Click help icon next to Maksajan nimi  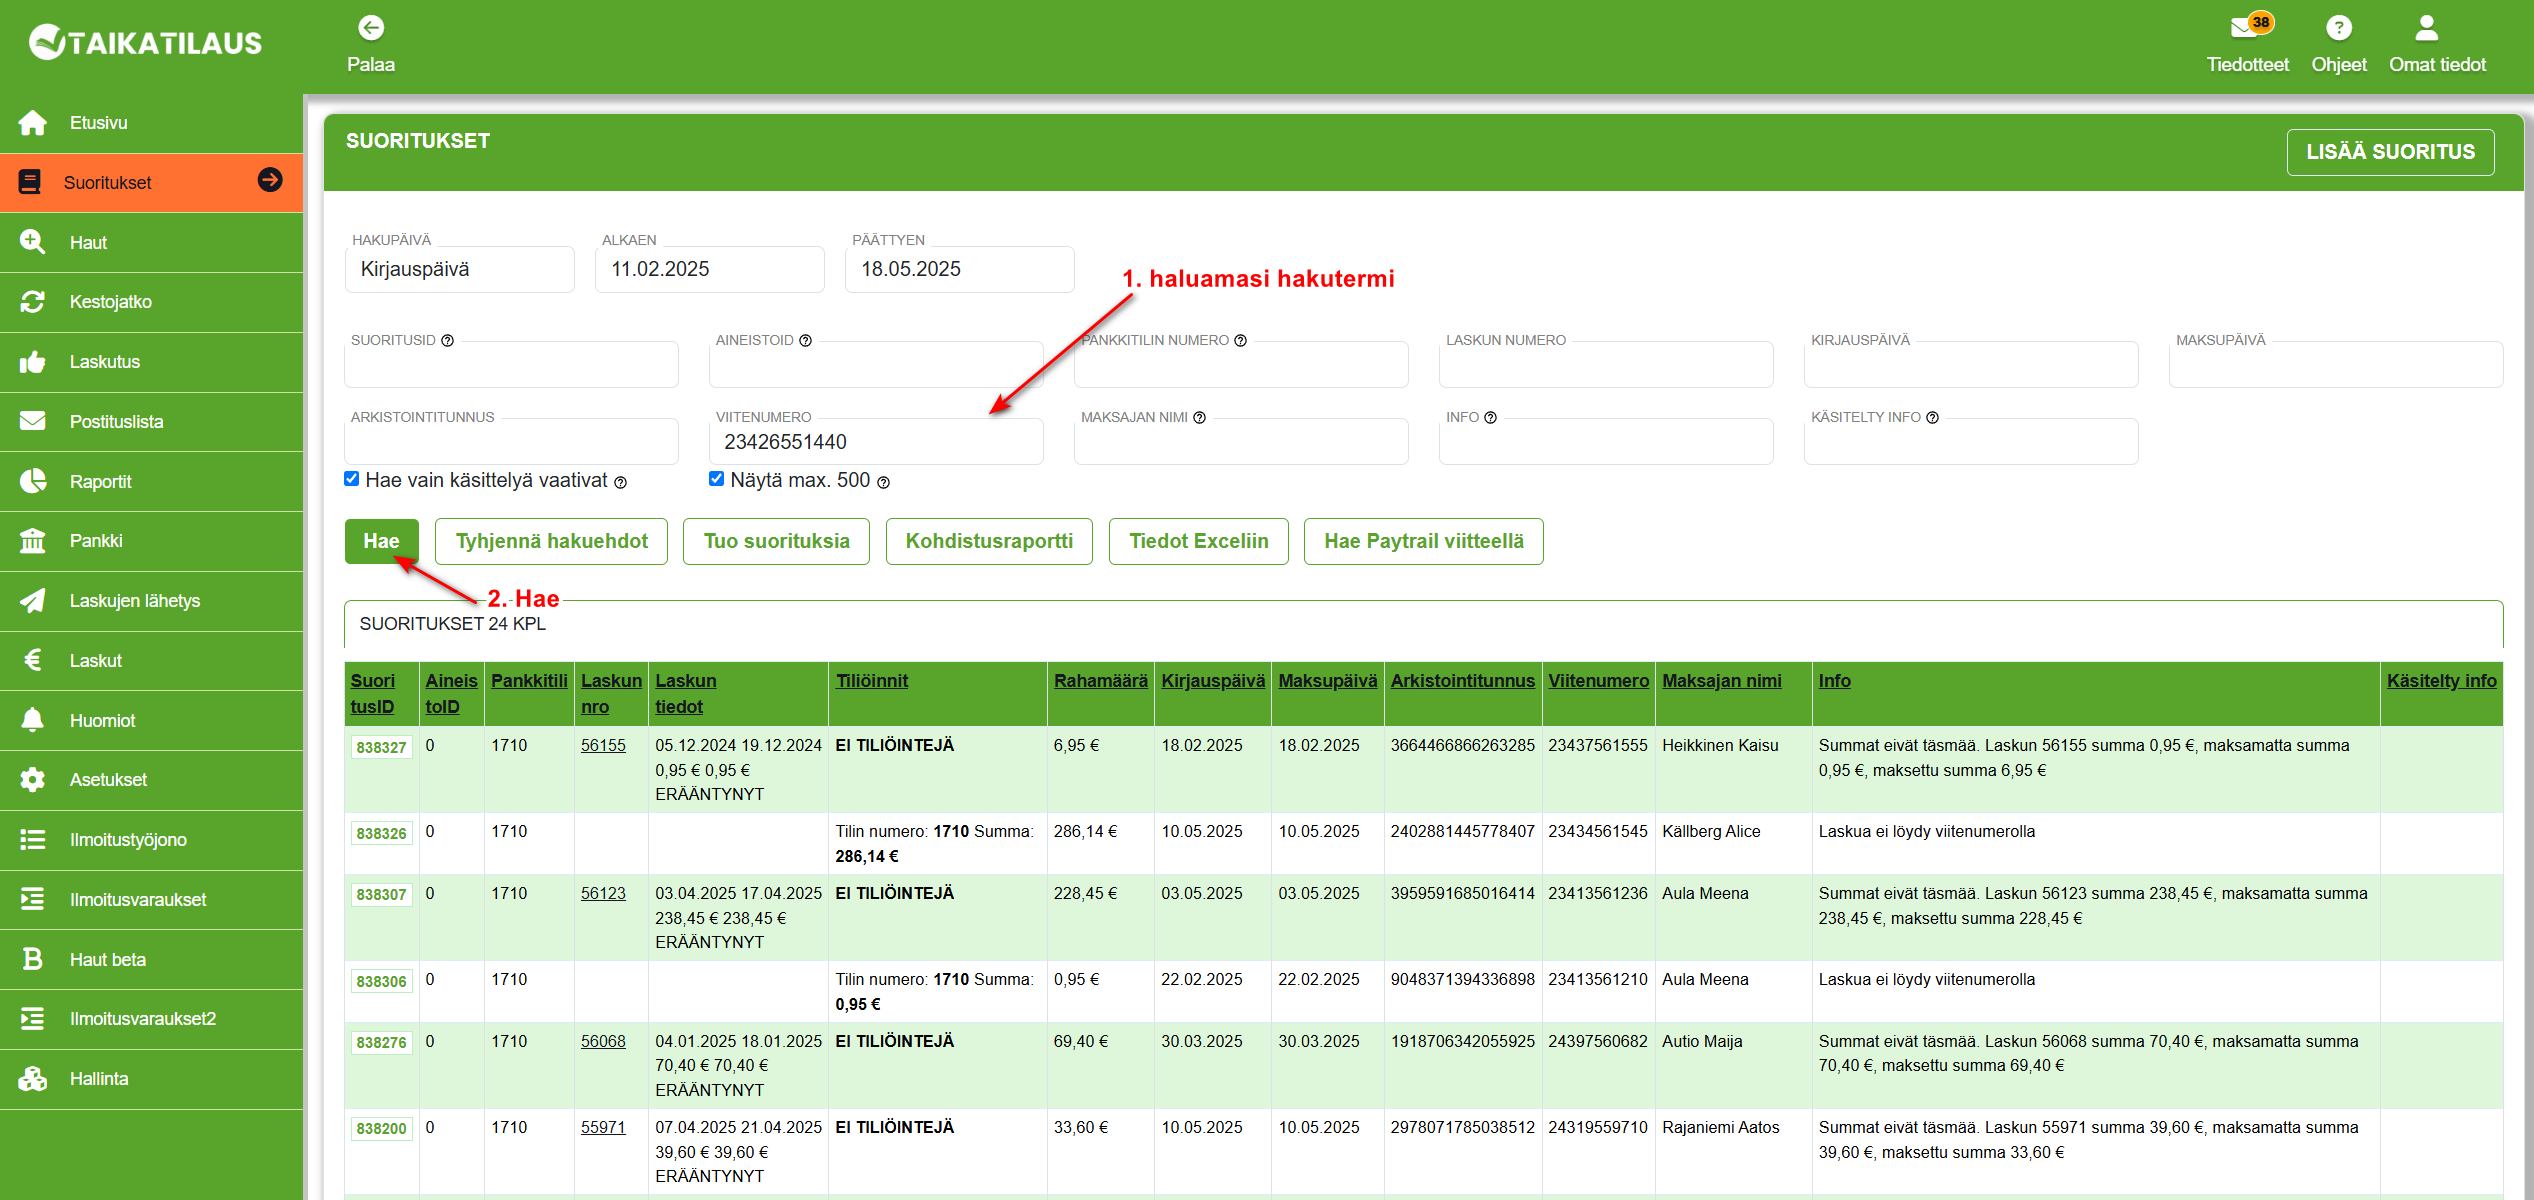pos(1200,418)
